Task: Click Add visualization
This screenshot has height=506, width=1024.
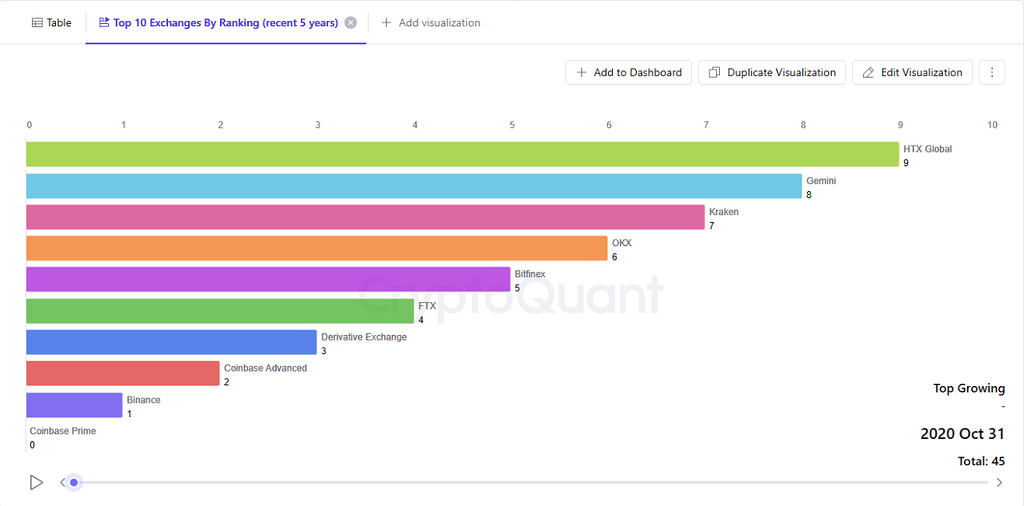Action: click(431, 23)
